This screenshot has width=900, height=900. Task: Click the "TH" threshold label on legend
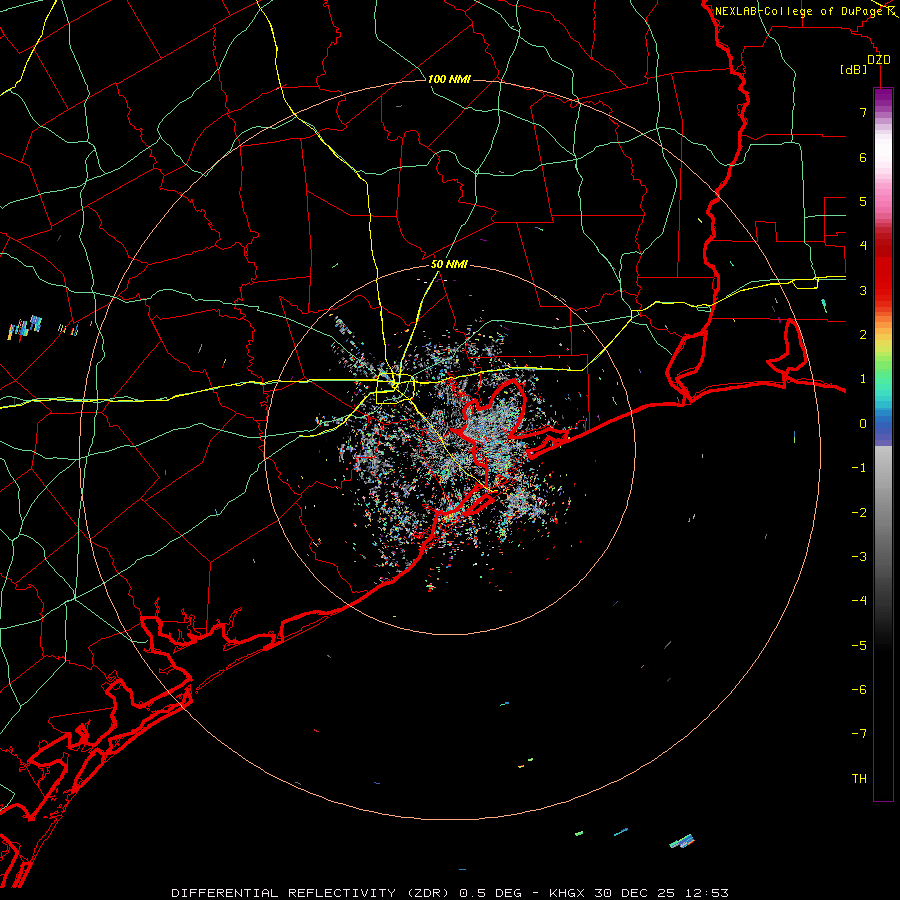859,779
